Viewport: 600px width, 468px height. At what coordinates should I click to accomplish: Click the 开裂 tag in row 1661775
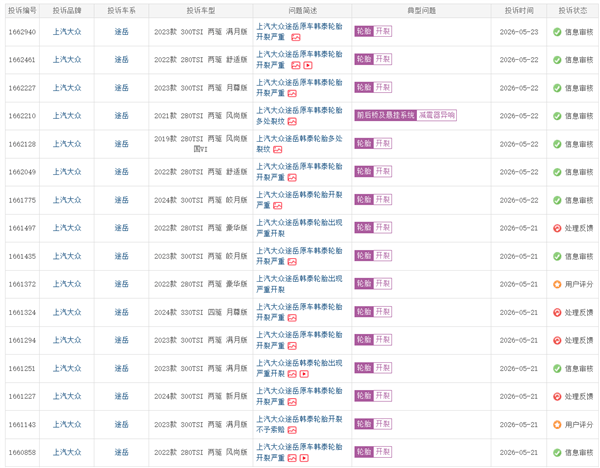[382, 199]
